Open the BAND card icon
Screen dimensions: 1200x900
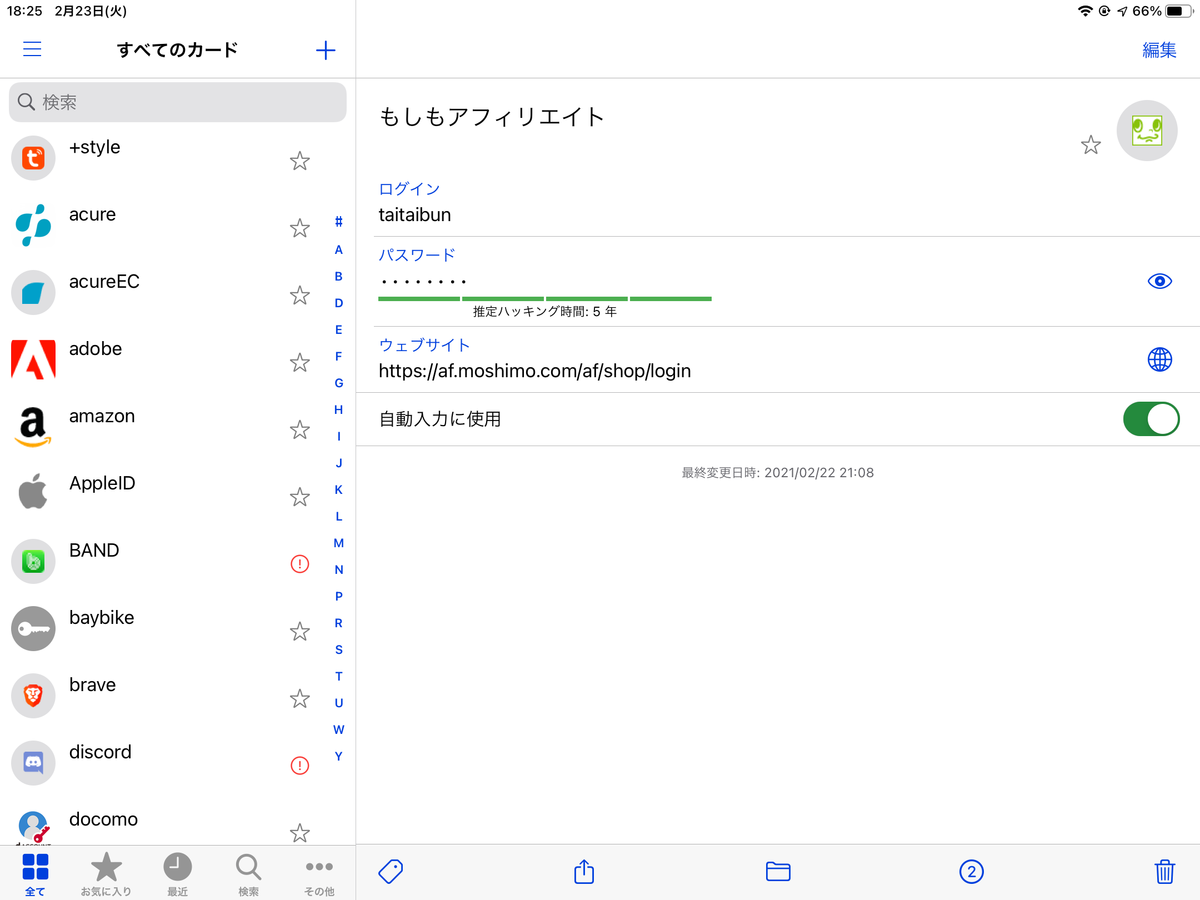click(x=33, y=562)
